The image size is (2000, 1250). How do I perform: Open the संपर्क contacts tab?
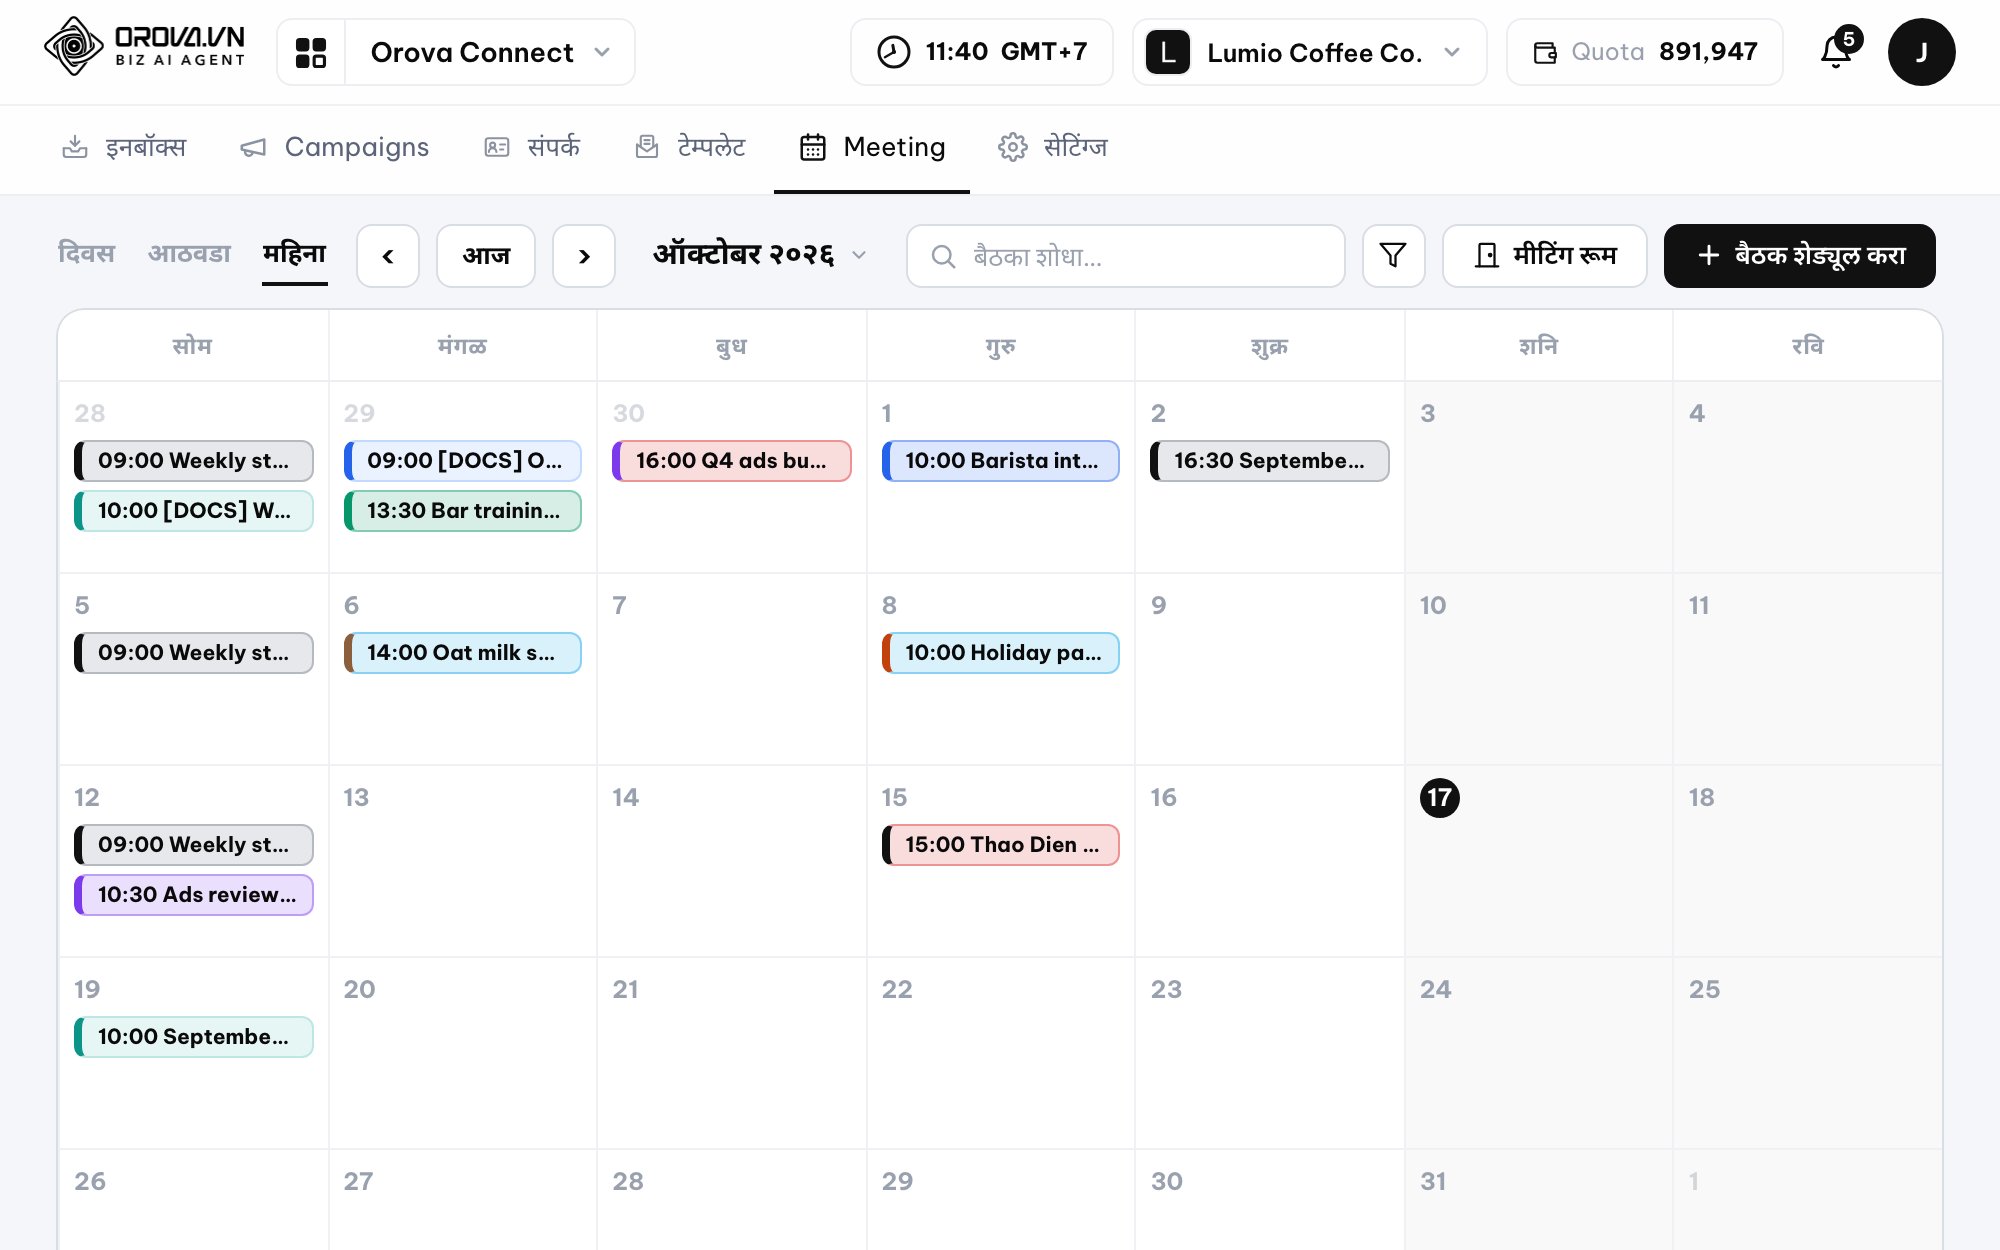531,147
